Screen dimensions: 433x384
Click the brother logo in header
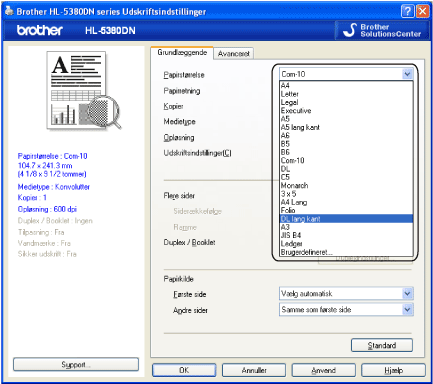tap(39, 30)
